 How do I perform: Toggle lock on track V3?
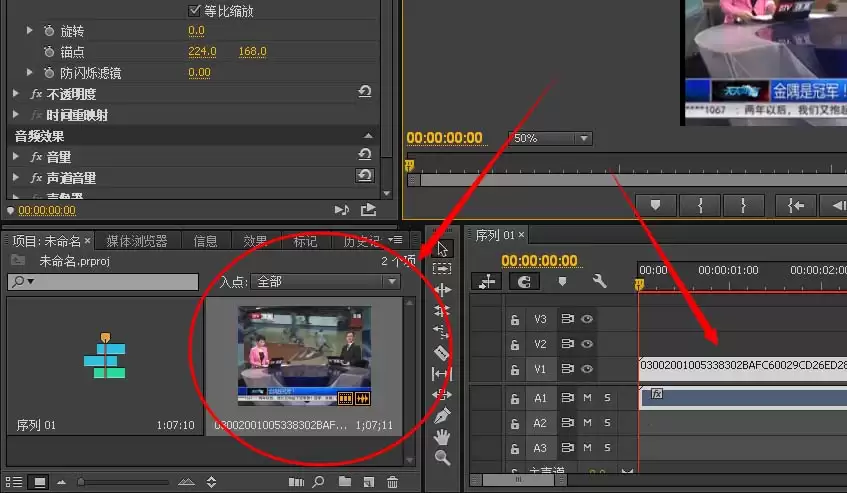[x=515, y=320]
